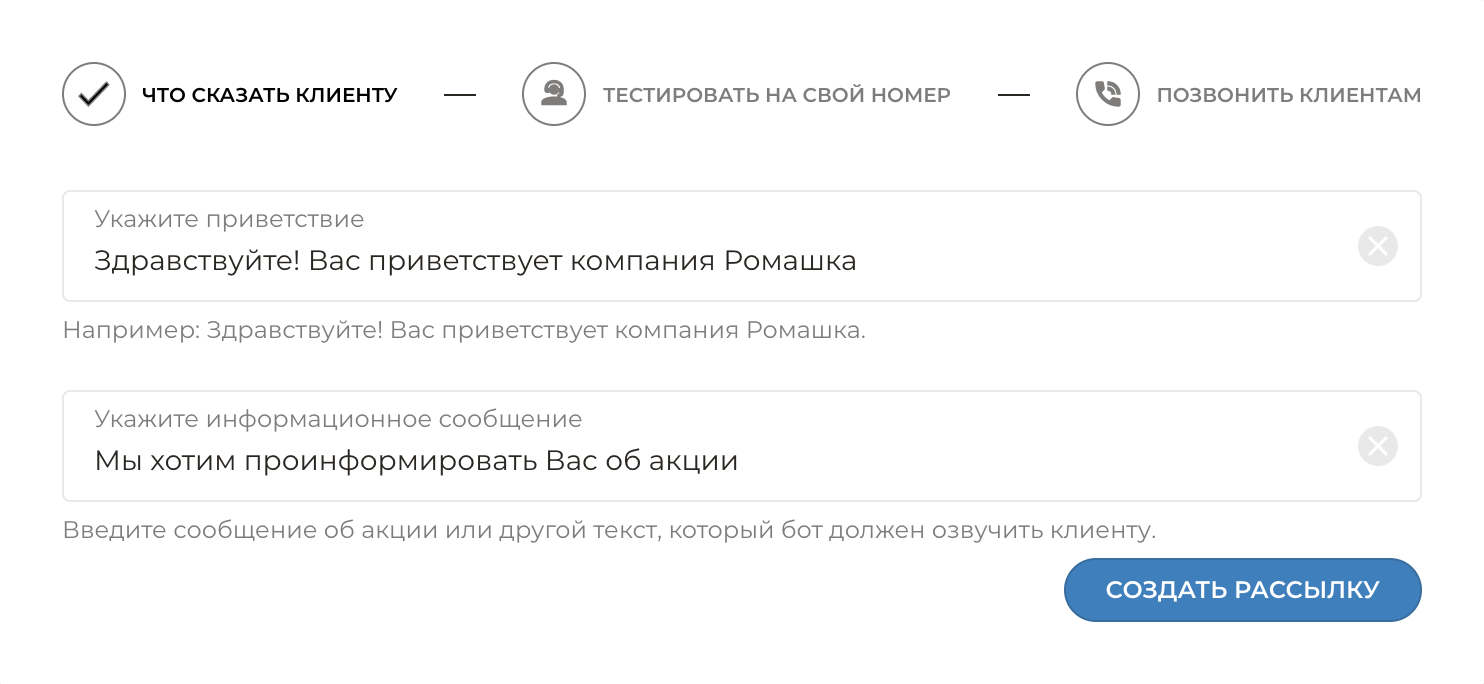Switch to the ЧТО СКАЗАТЬ КЛИЕНТУ step
The image size is (1484, 684).
click(x=268, y=94)
